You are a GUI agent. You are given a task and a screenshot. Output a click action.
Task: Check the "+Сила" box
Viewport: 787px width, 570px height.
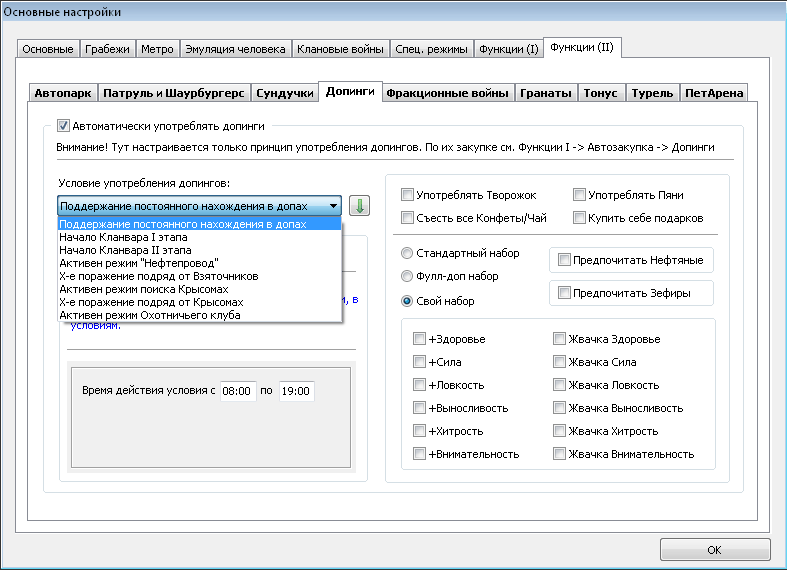click(x=419, y=362)
